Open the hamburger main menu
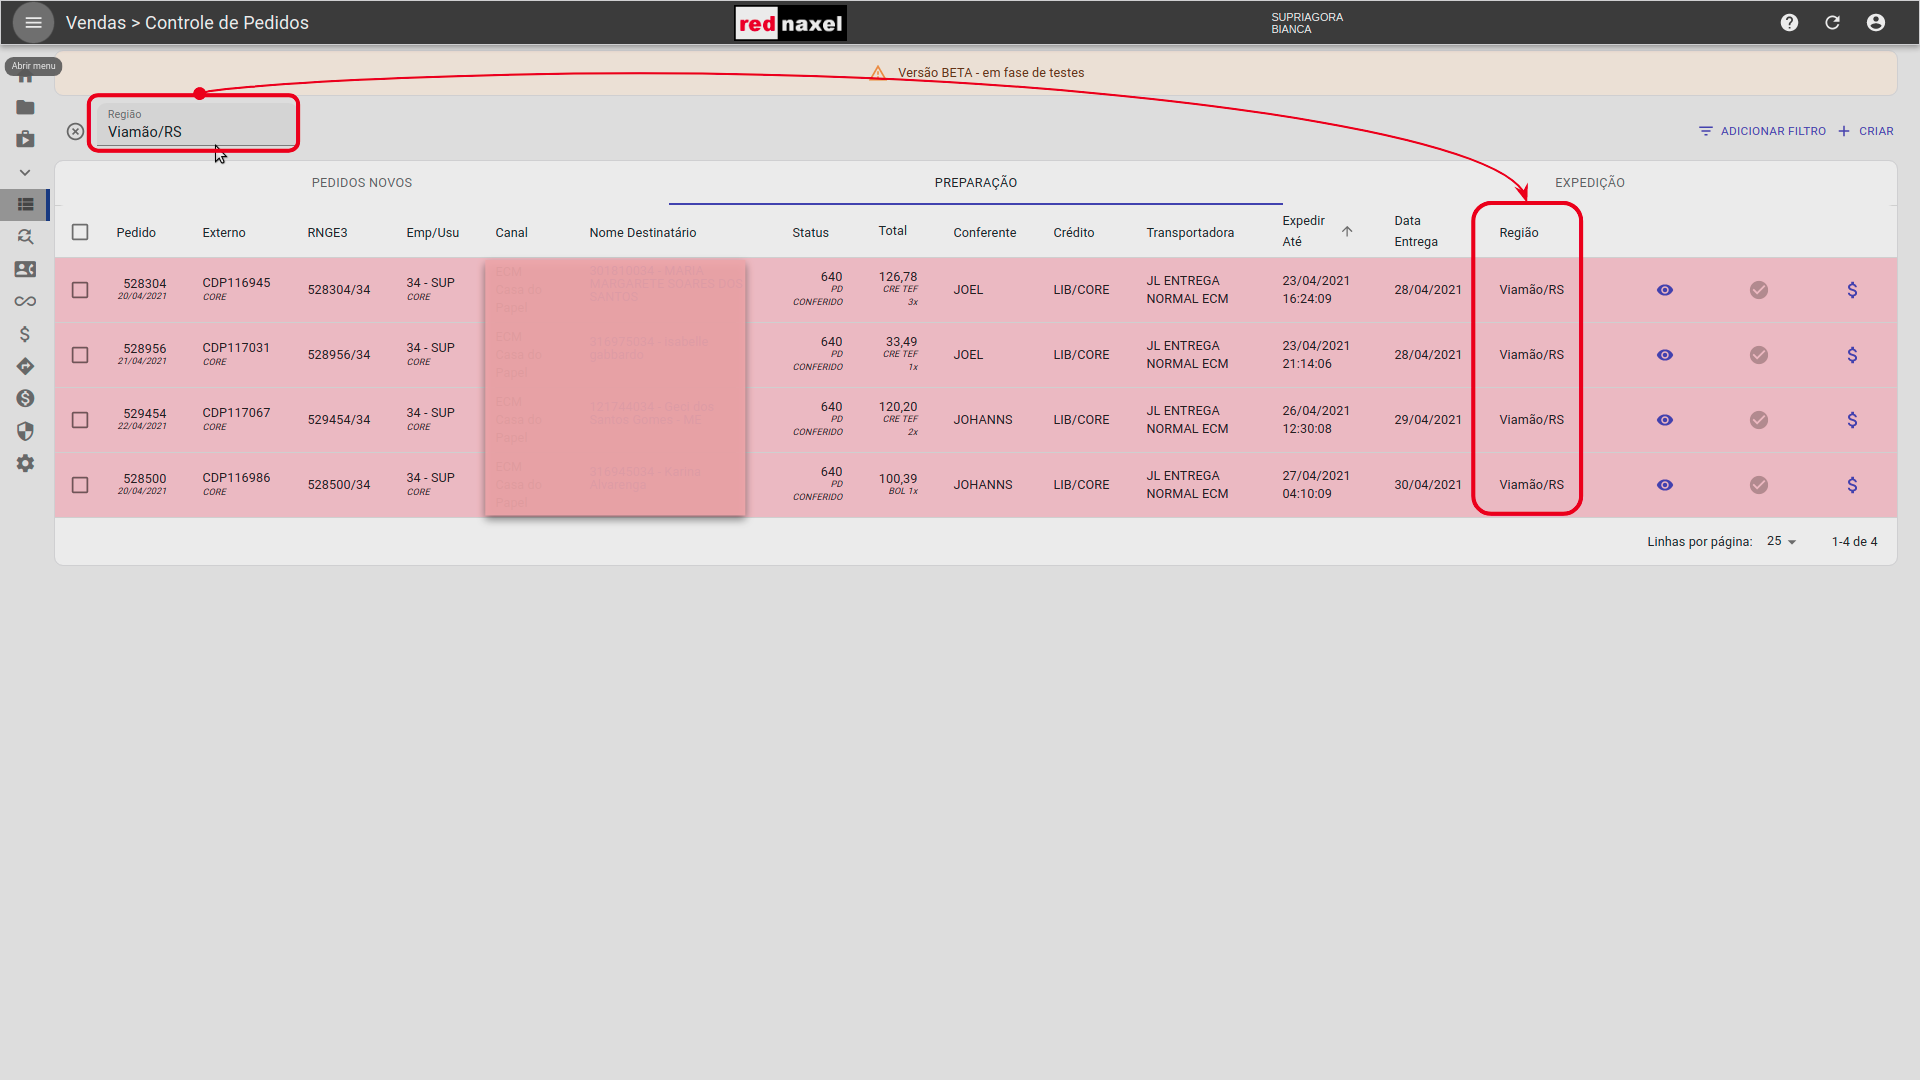This screenshot has height=1080, width=1920. [33, 22]
